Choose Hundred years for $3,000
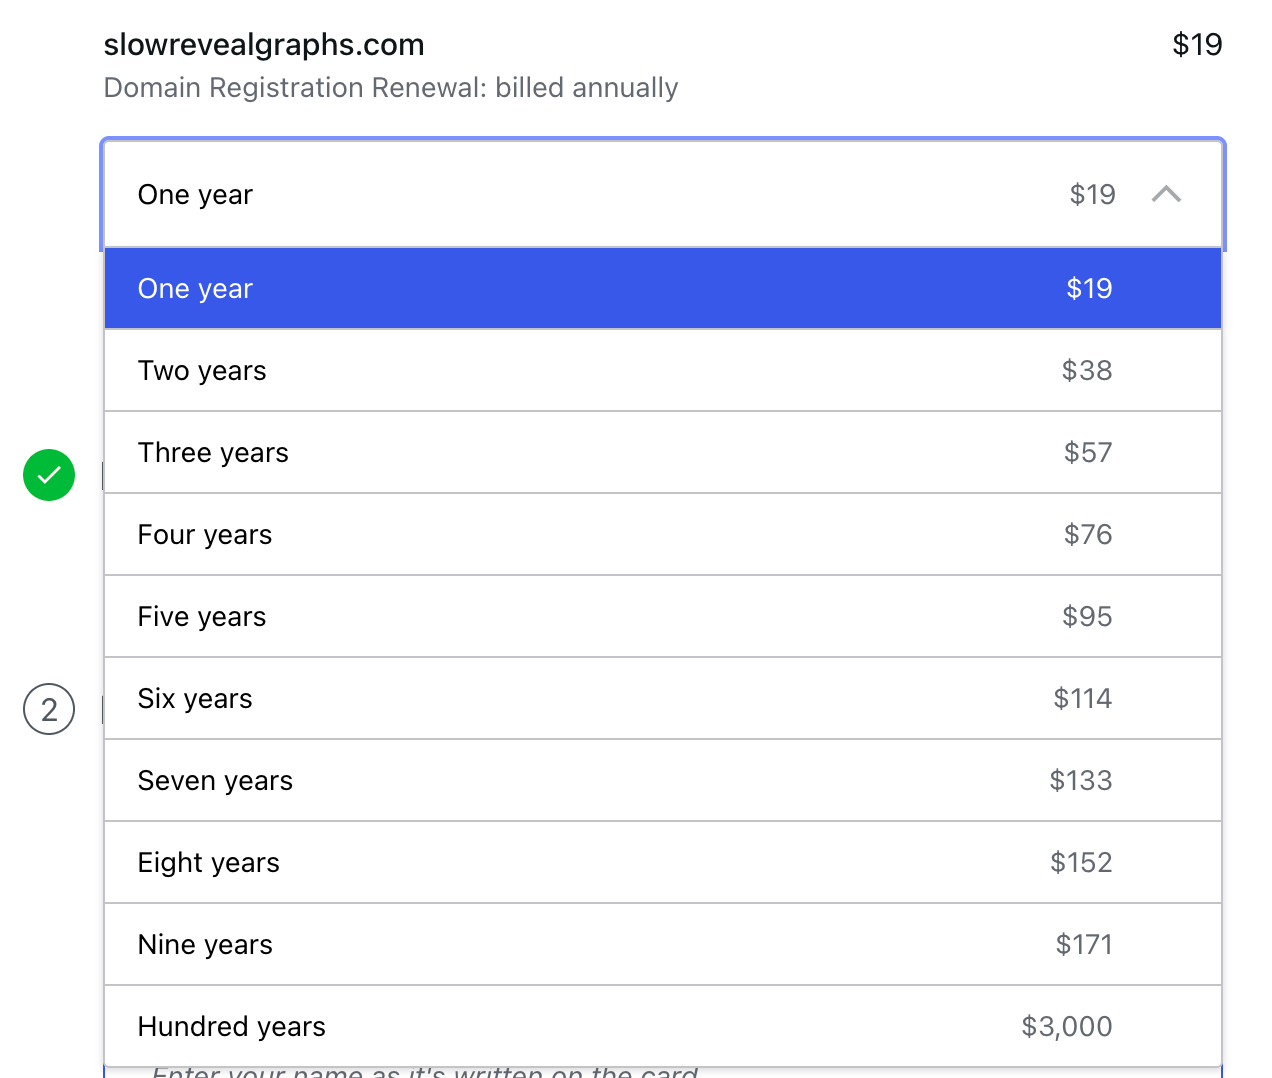 (x=662, y=1027)
